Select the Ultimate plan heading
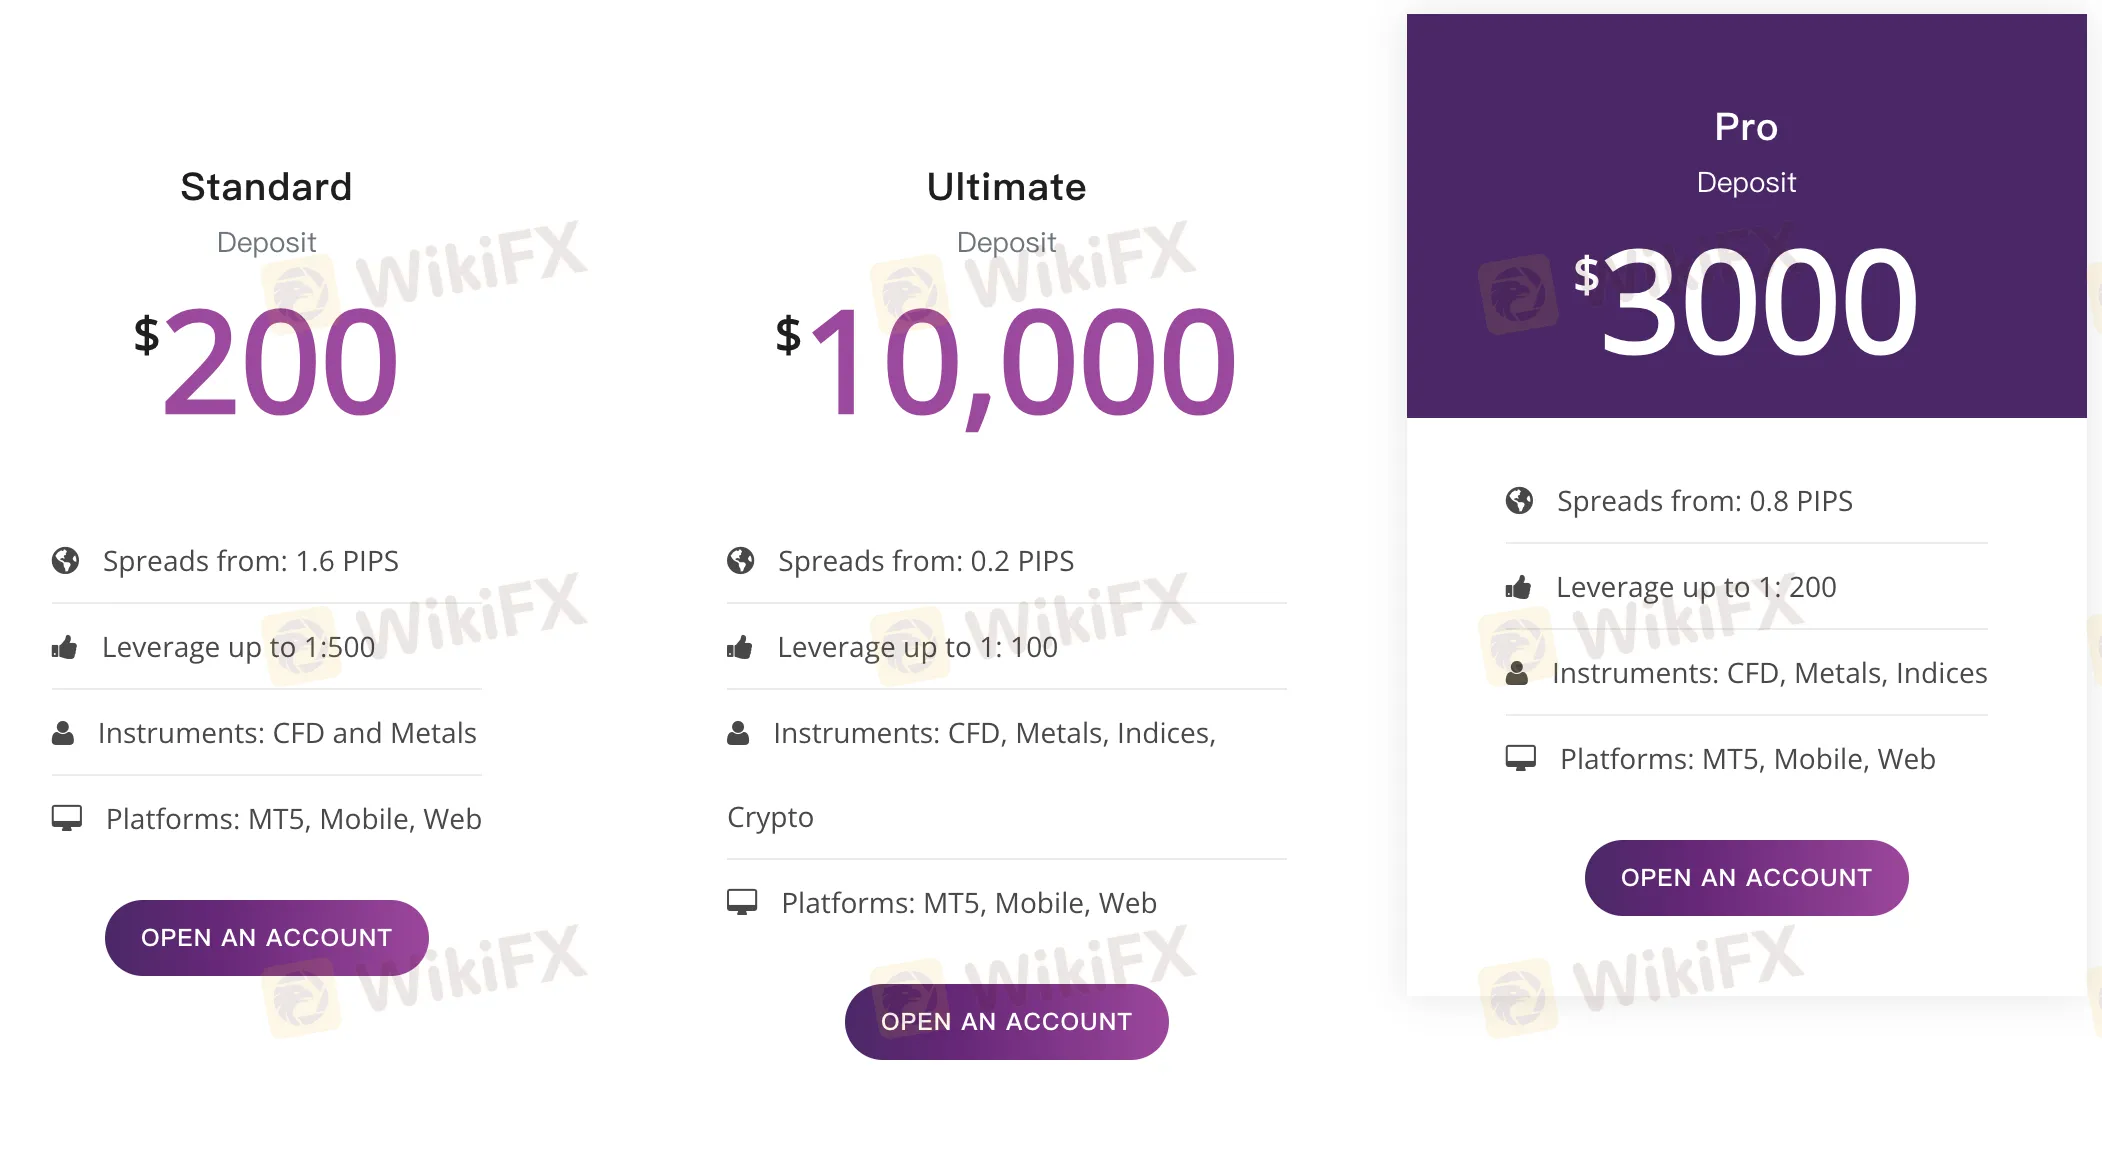The height and width of the screenshot is (1149, 2102). [1006, 187]
